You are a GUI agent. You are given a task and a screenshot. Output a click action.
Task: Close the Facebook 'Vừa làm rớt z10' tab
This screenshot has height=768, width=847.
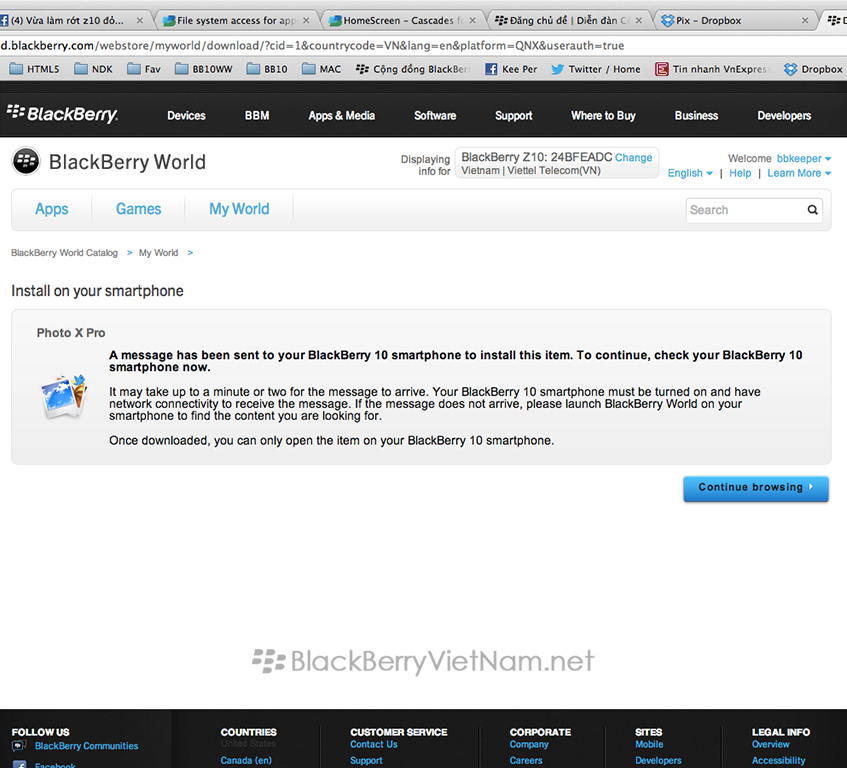(139, 21)
